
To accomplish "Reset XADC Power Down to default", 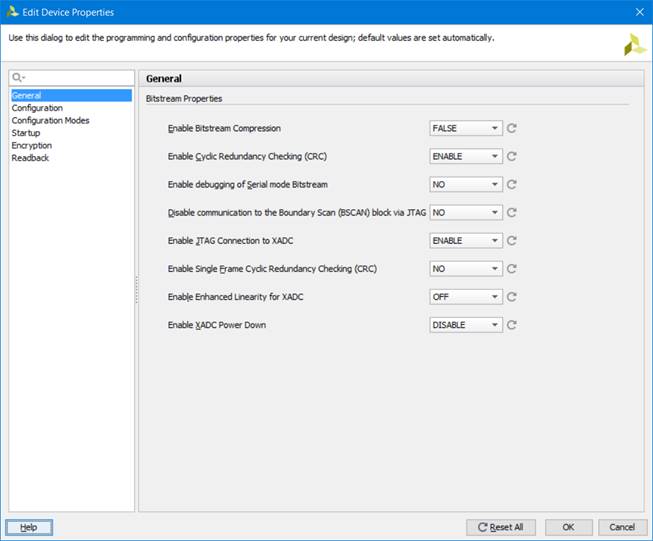I will tap(512, 324).
